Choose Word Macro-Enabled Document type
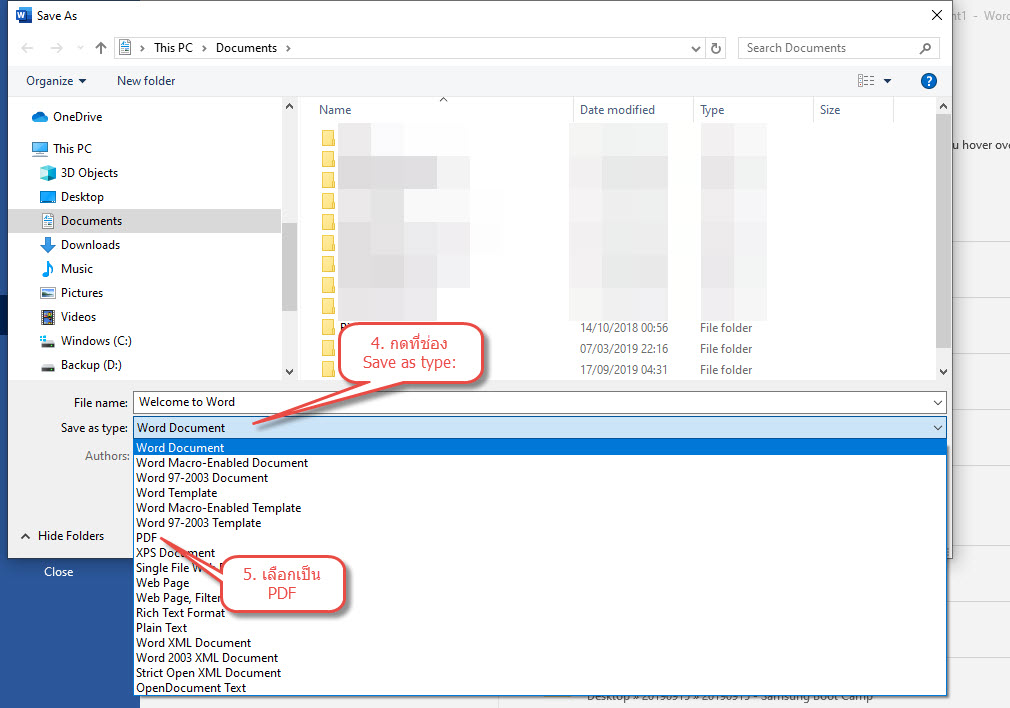 click(540, 463)
